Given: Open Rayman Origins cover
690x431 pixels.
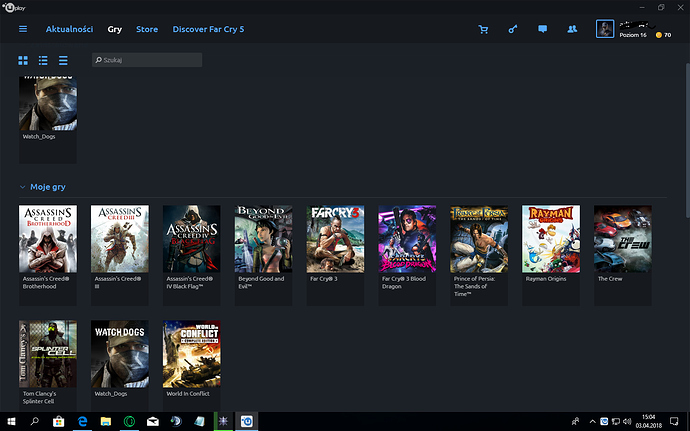Looking at the screenshot, I should tap(551, 239).
